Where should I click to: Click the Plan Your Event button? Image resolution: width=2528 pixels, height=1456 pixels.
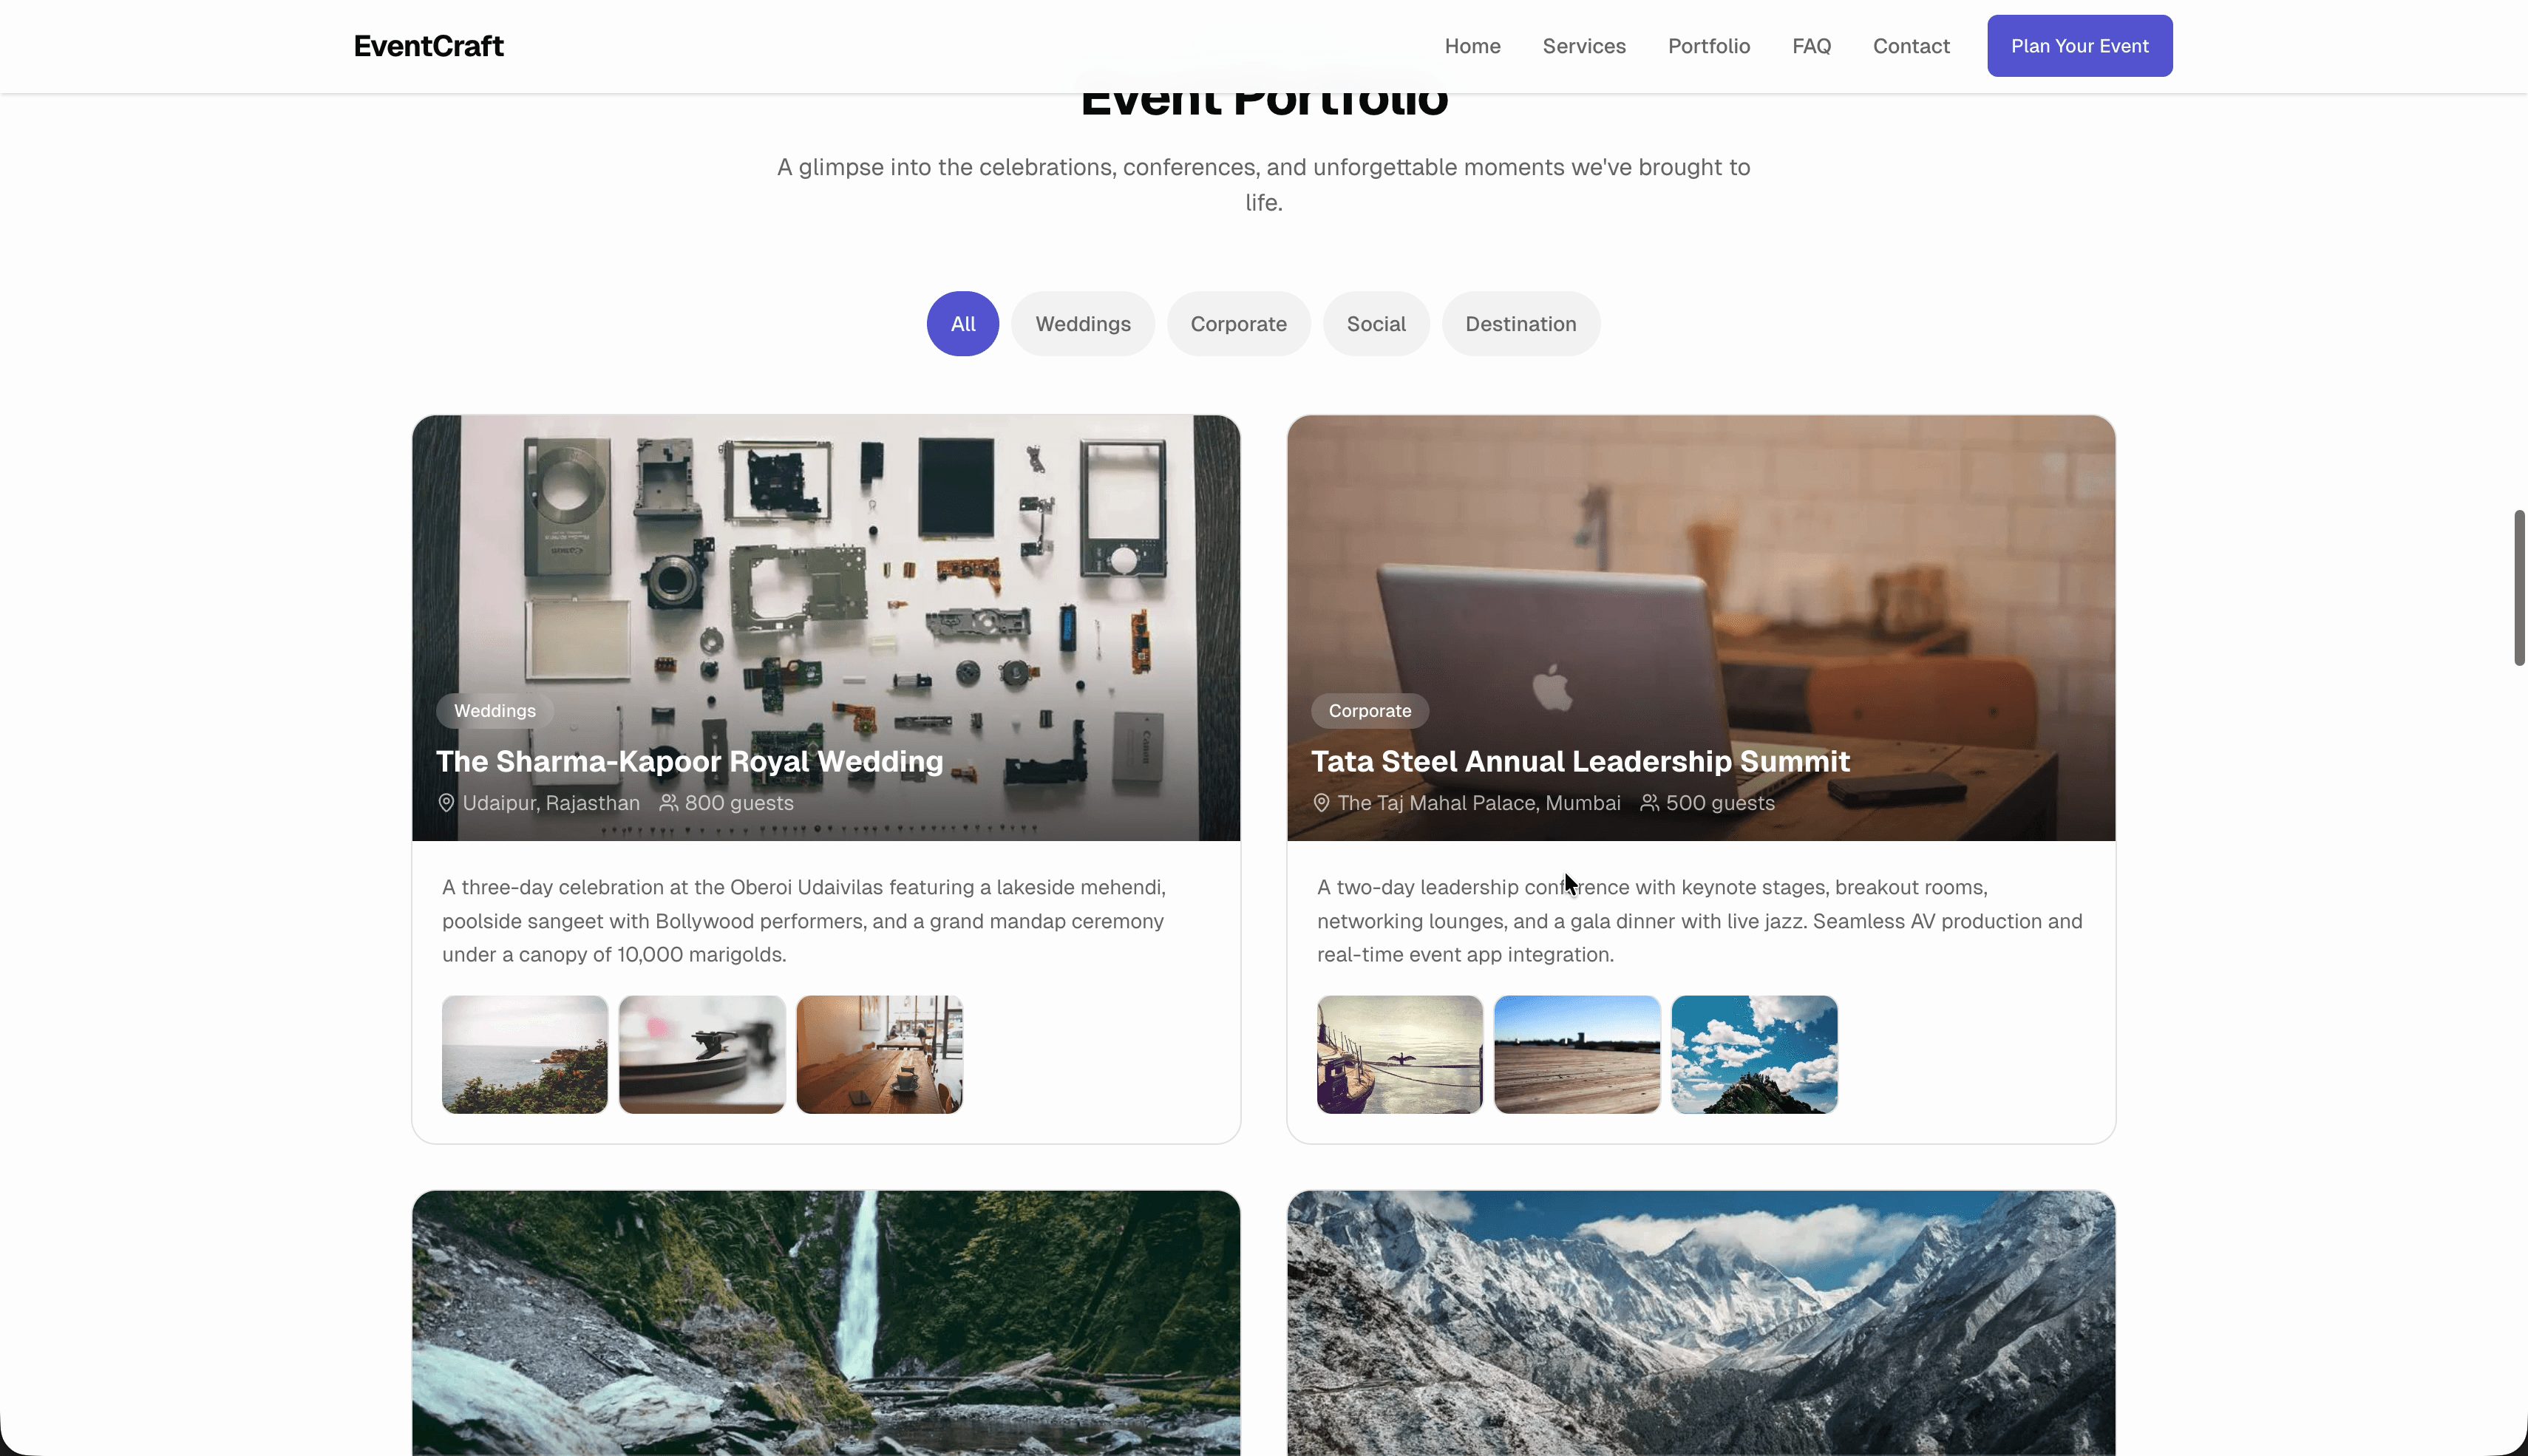(2079, 45)
